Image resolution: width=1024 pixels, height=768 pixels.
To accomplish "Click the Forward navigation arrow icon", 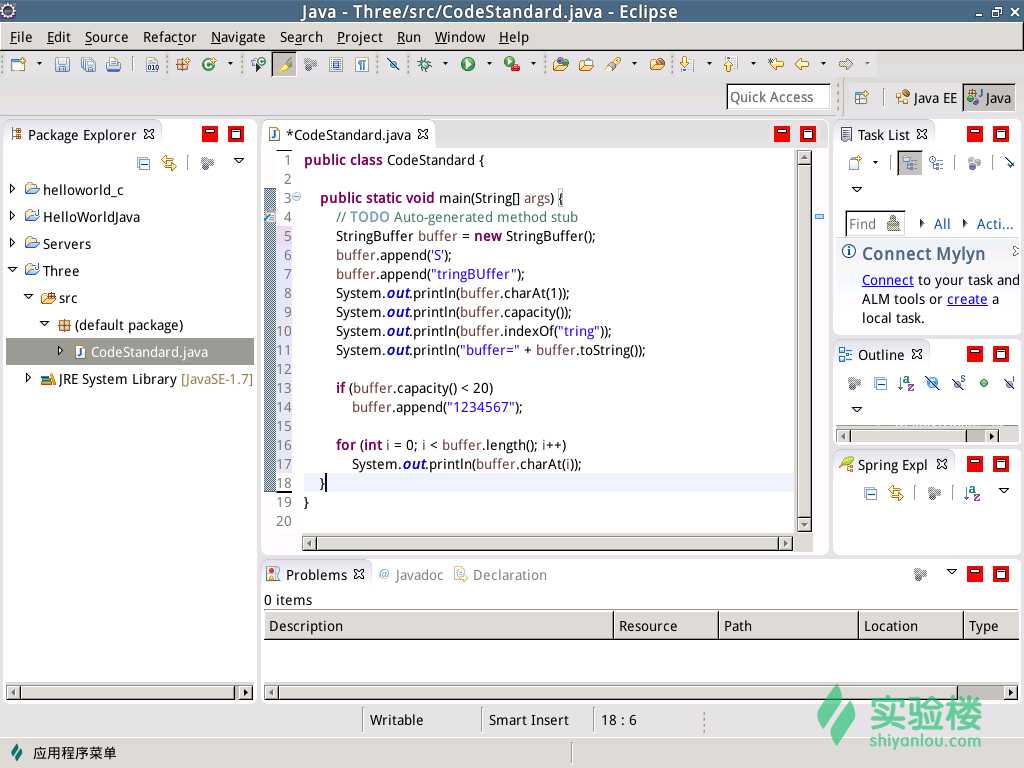I will (846, 64).
